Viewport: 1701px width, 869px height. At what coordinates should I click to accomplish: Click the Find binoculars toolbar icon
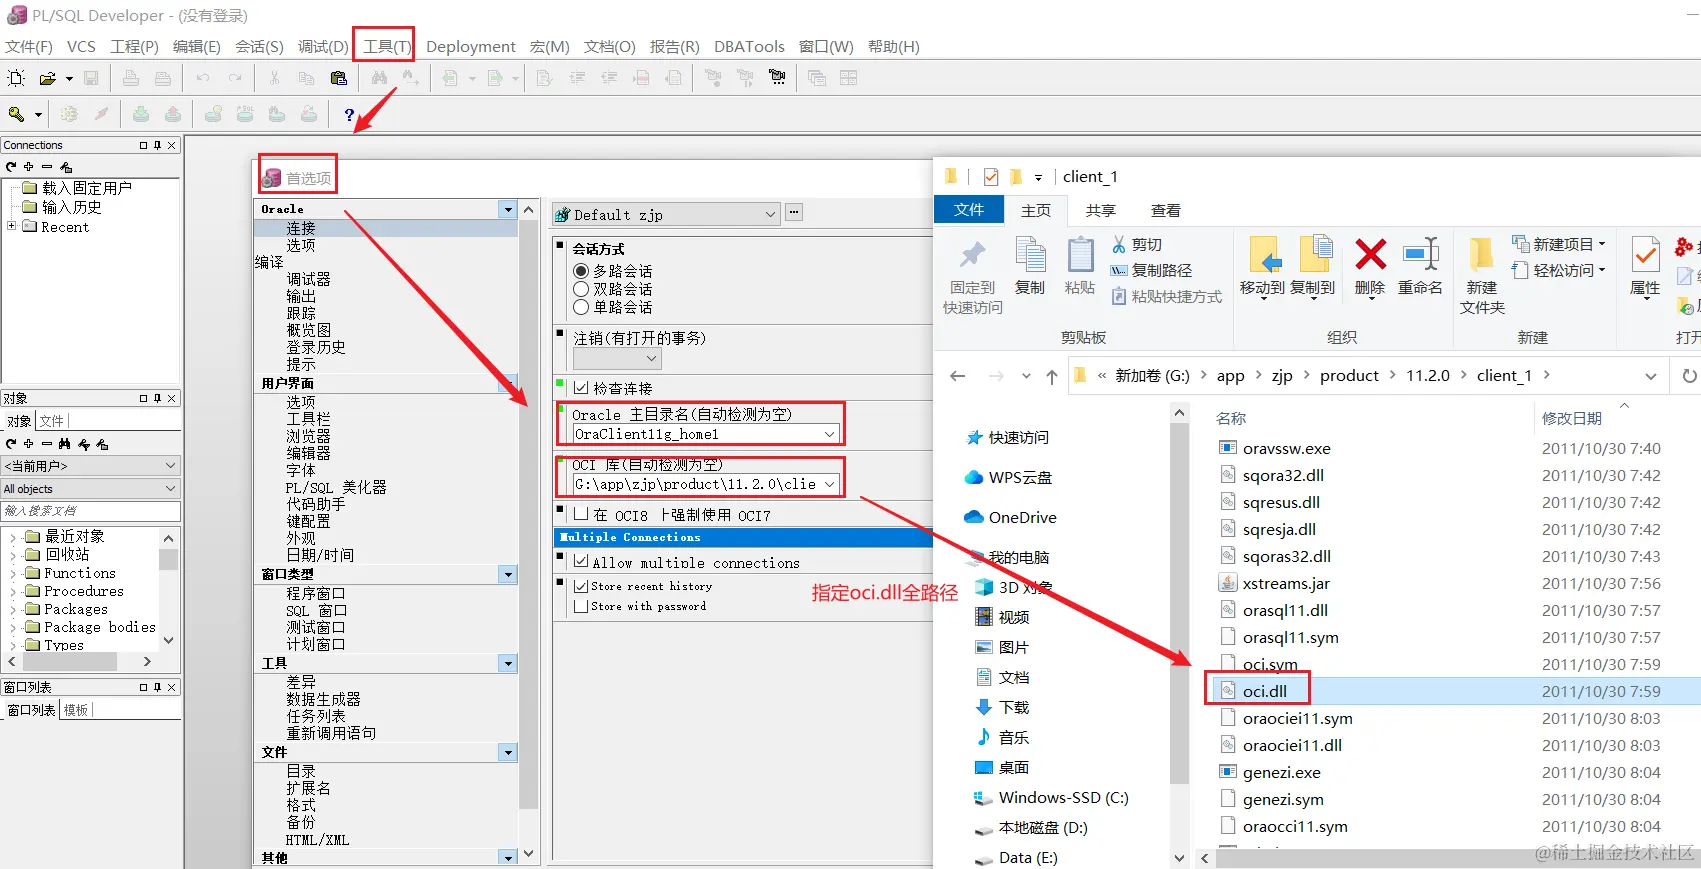click(379, 78)
